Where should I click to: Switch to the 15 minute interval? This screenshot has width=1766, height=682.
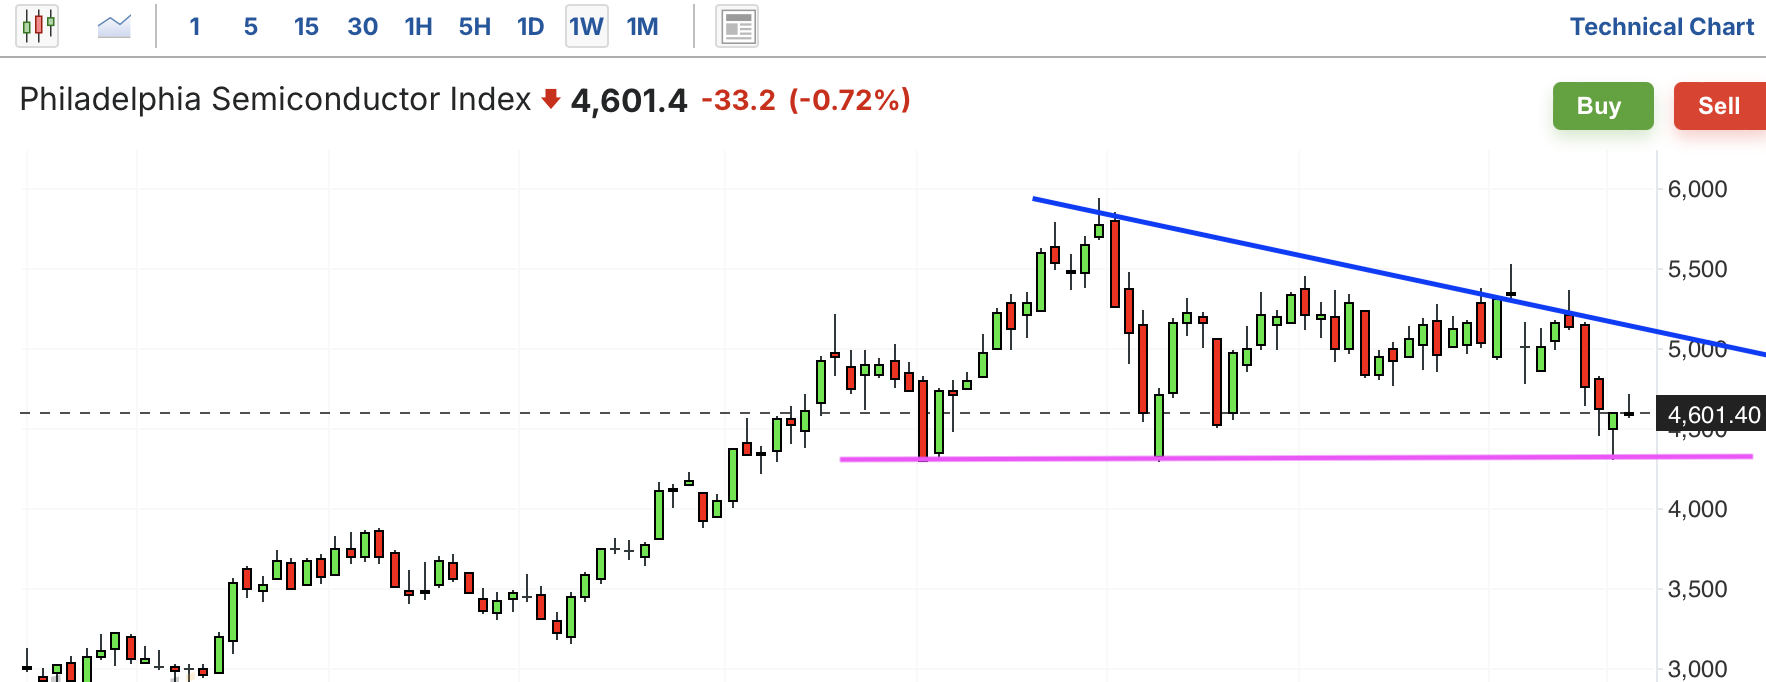306,27
